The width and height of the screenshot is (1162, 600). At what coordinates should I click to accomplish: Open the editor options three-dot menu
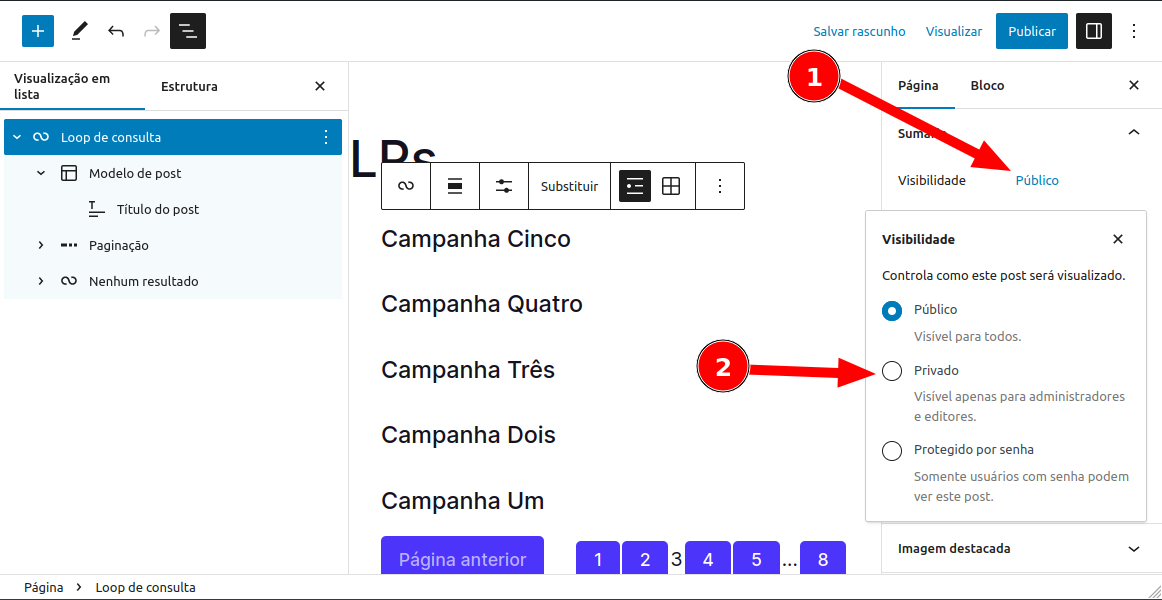pos(1134,31)
